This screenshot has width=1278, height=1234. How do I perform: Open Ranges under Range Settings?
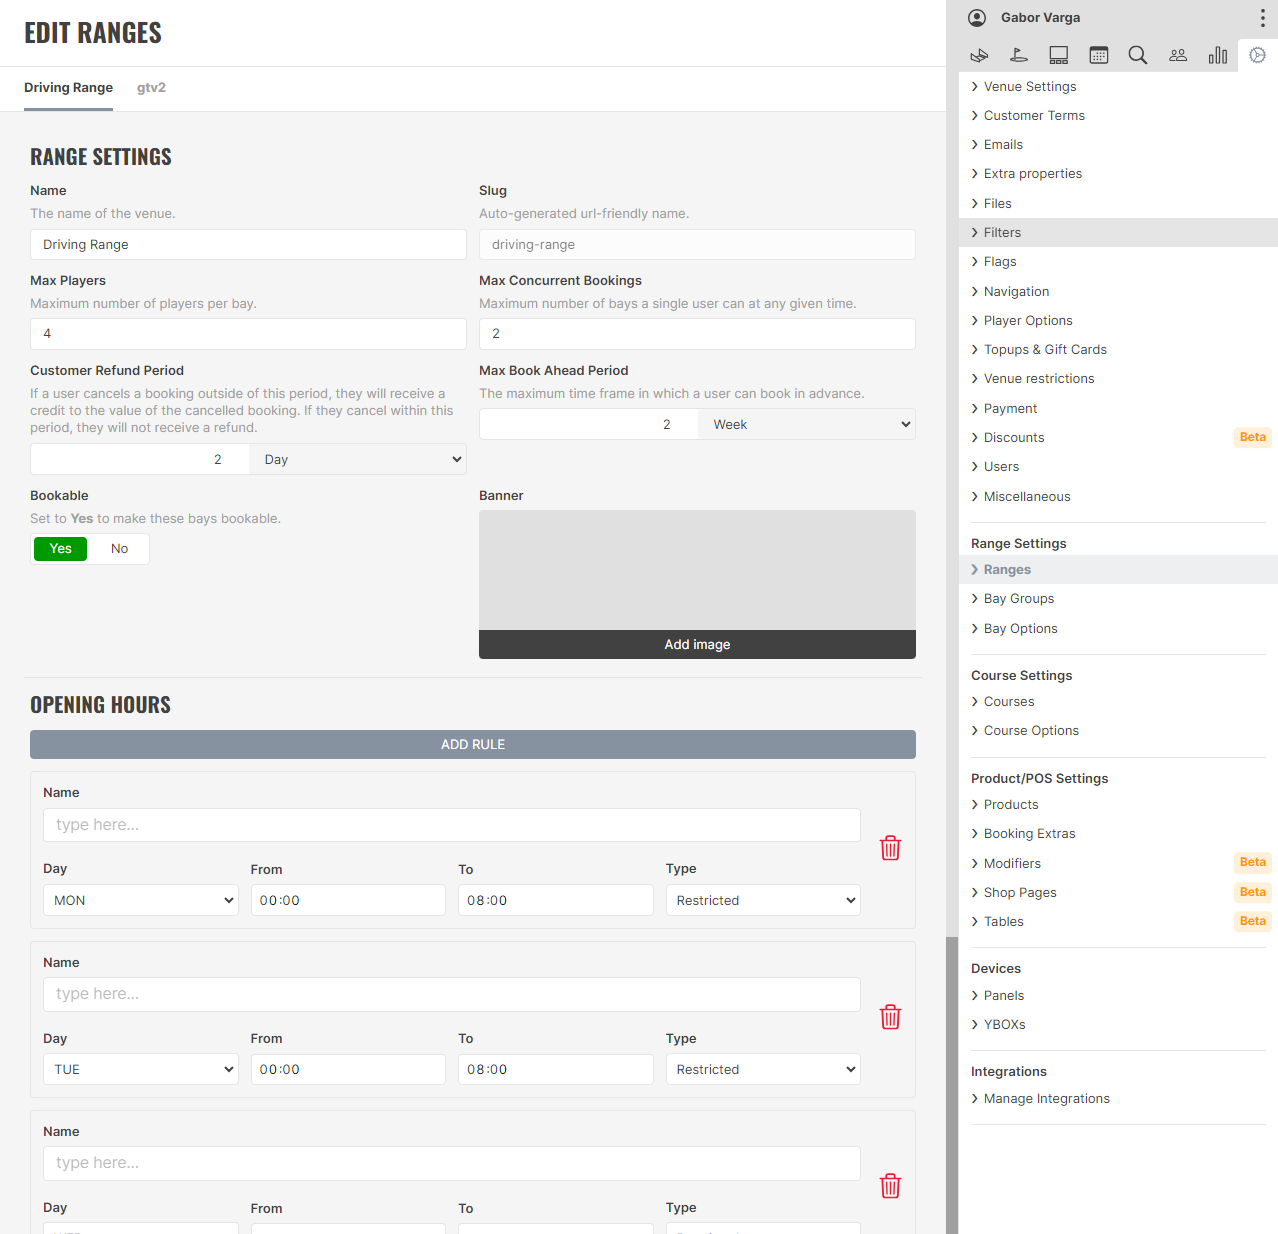1118,569
